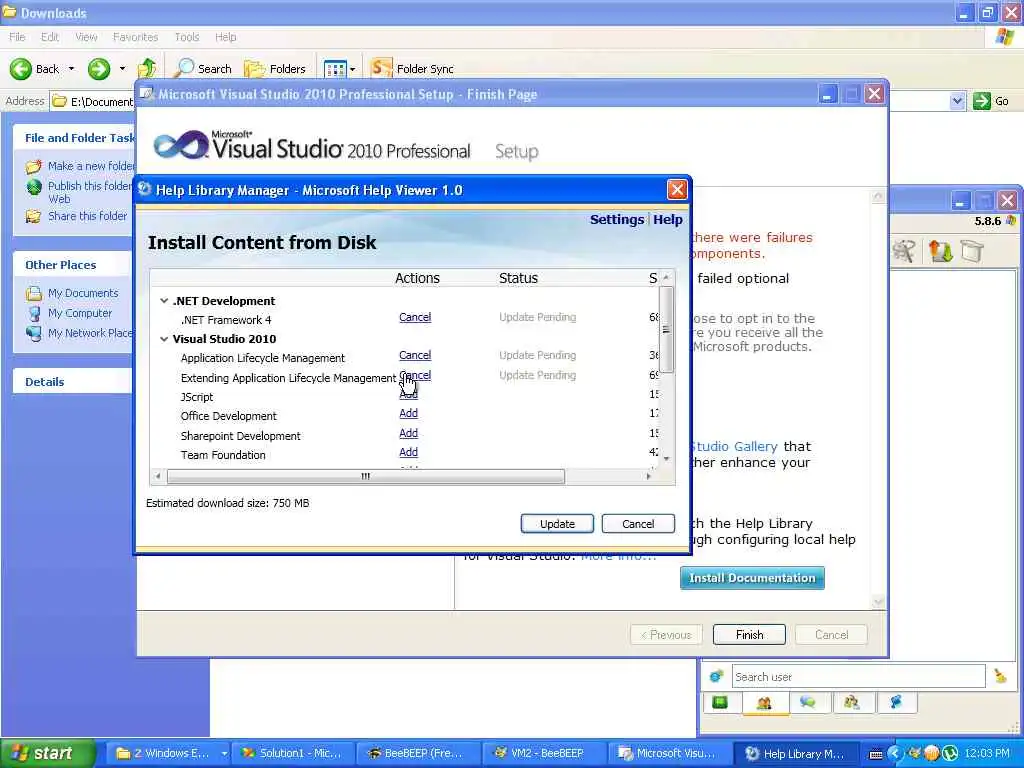Open My Documents in Other Places

pos(72,293)
